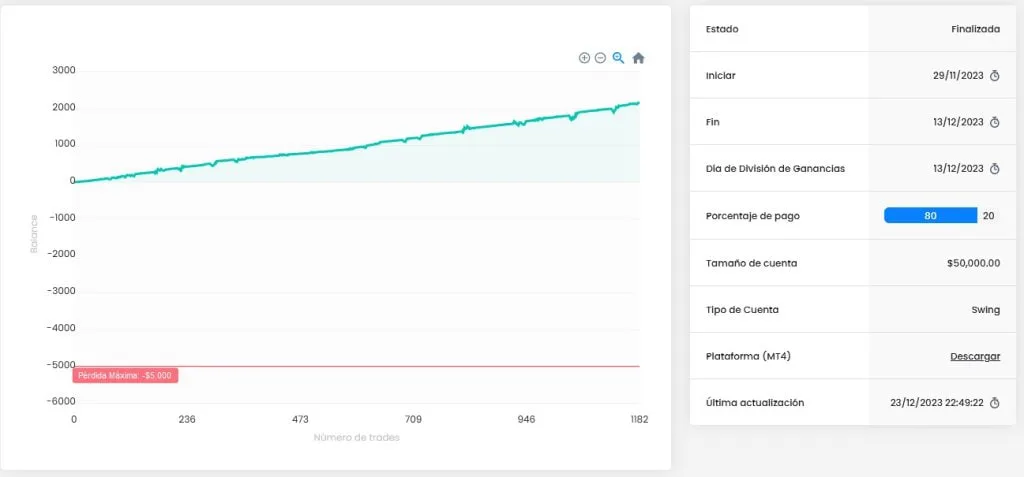Viewport: 1024px width, 477px height.
Task: Click clock icon next to División de Ganancias date
Action: 995,169
